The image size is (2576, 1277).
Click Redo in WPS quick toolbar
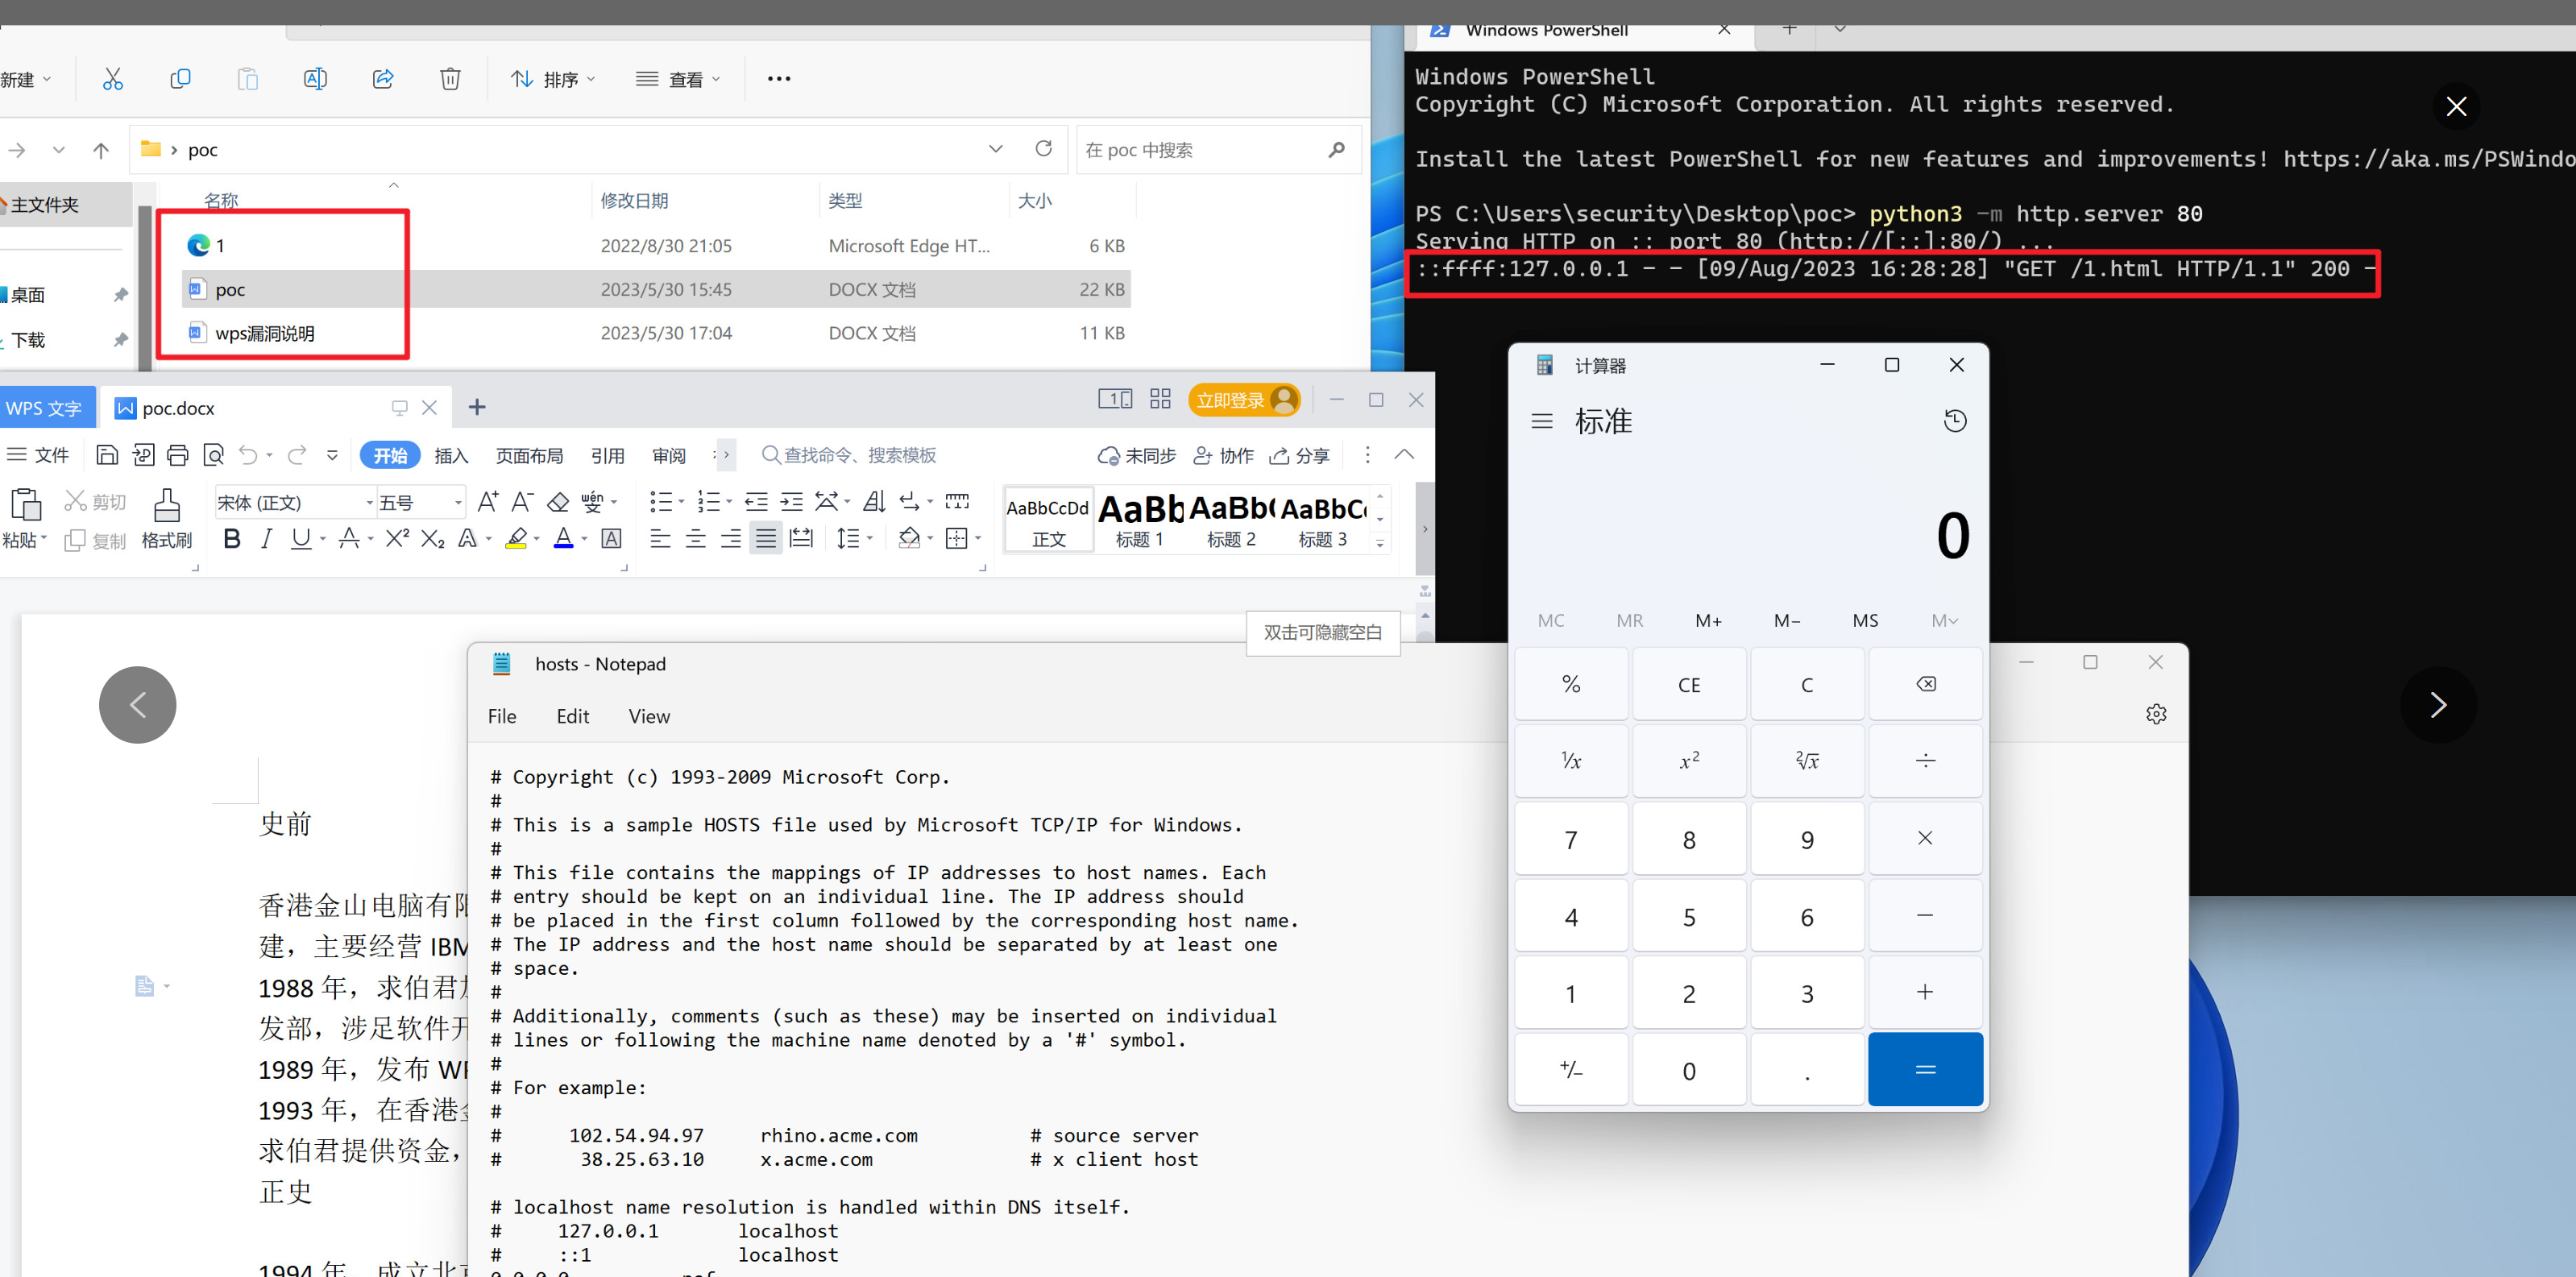pos(297,455)
